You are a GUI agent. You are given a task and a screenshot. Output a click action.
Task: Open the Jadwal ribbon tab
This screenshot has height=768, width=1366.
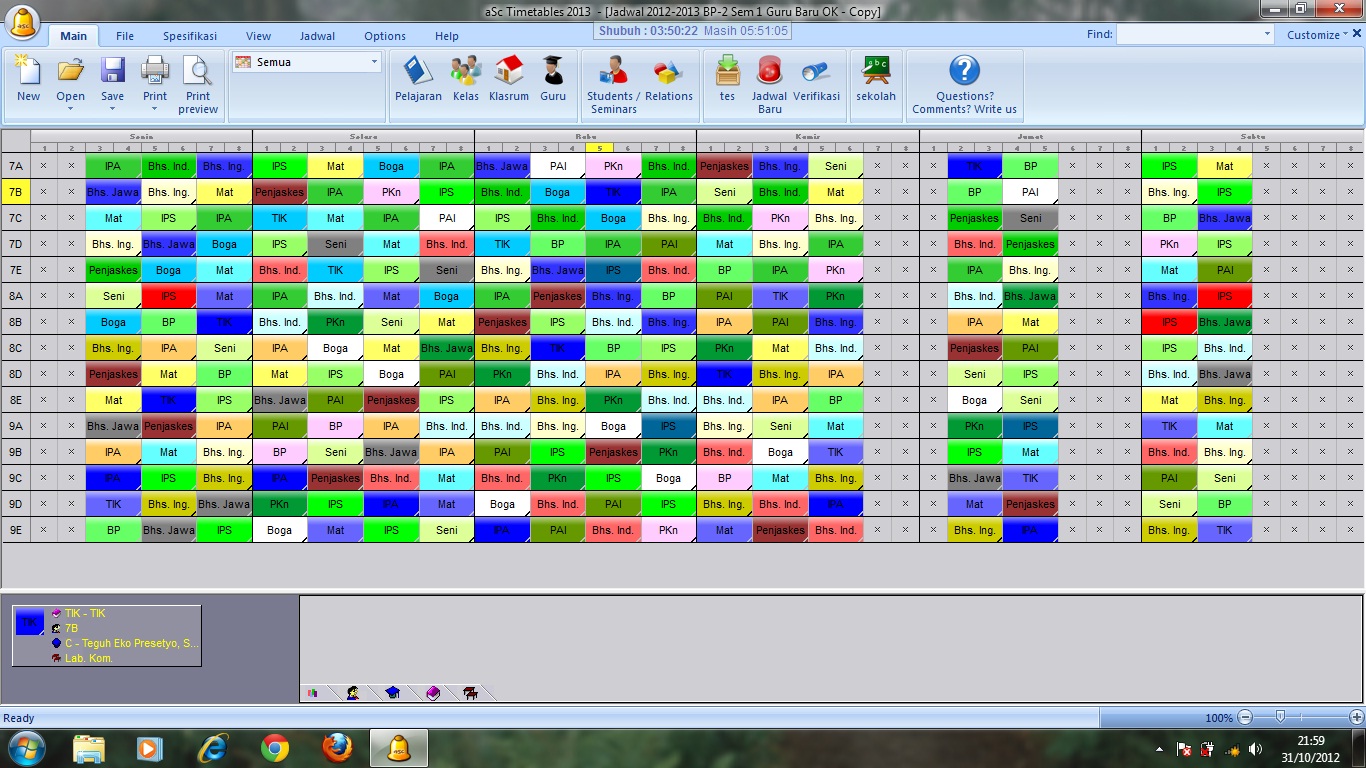pos(318,36)
